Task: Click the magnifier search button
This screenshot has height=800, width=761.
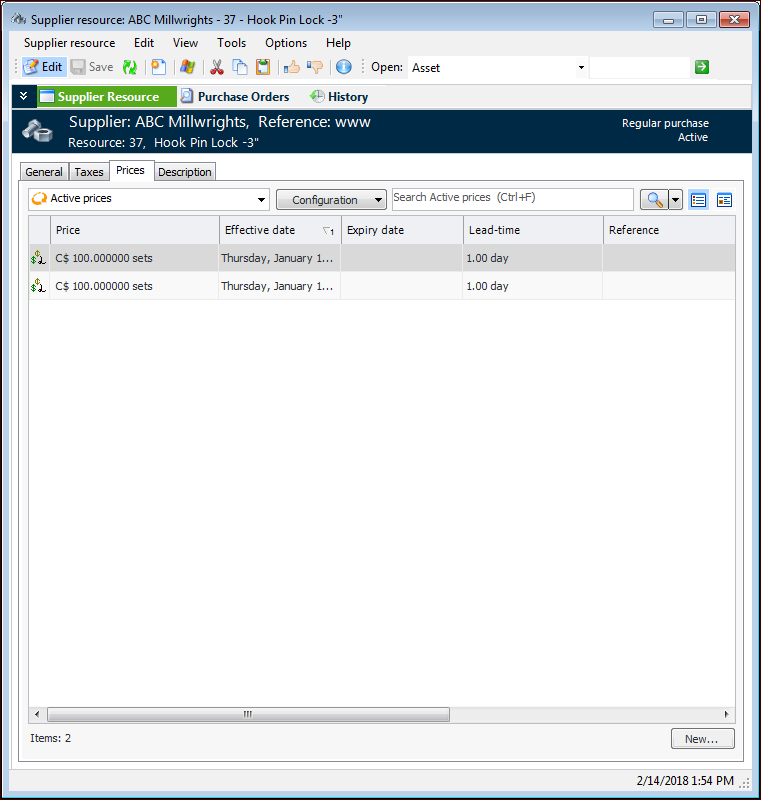Action: point(654,199)
